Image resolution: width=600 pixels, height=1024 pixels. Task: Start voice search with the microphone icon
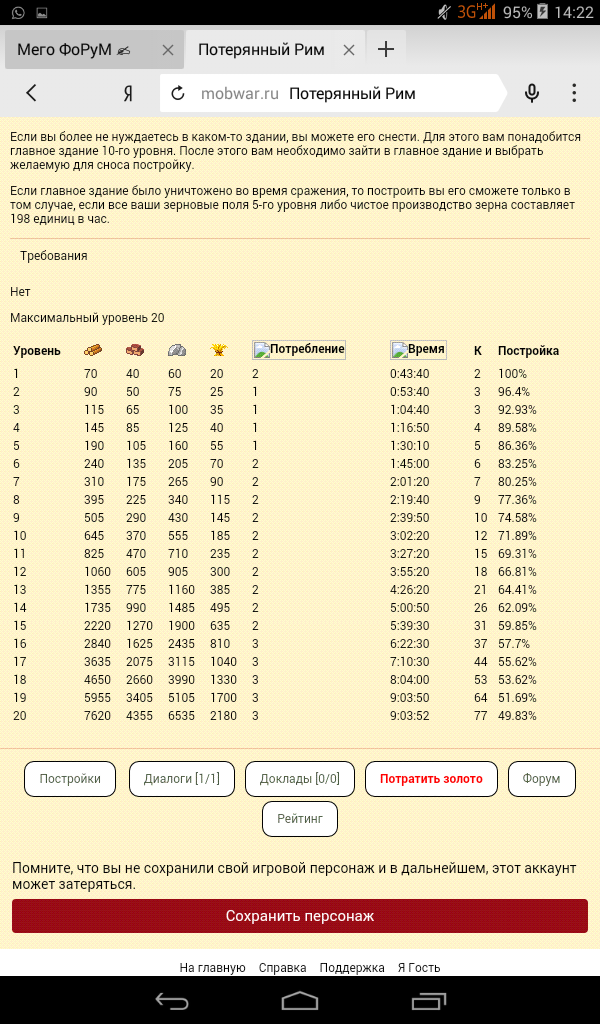[532, 93]
